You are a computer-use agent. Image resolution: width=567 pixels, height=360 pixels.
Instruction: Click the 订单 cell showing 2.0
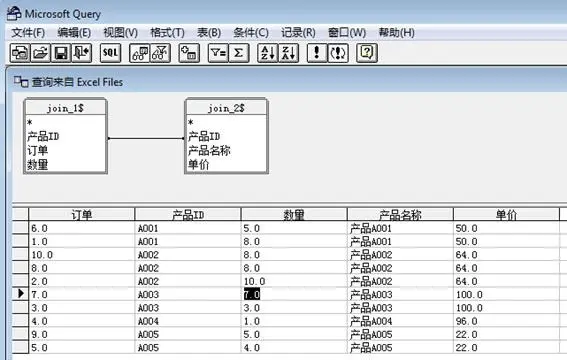point(82,281)
